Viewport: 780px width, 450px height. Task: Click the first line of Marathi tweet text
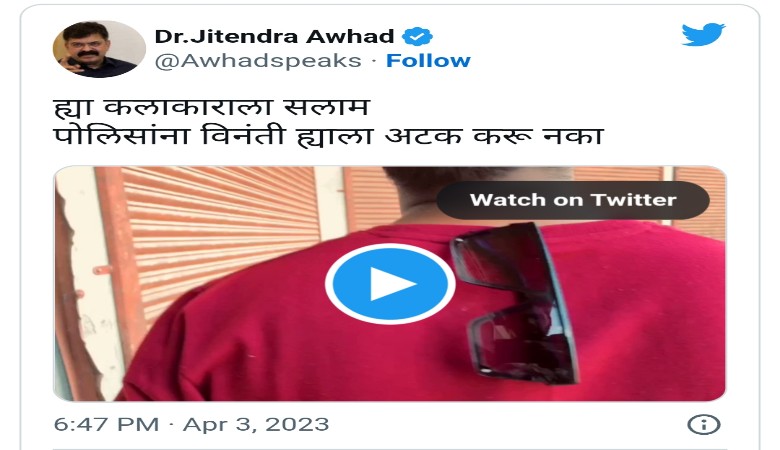click(x=211, y=107)
